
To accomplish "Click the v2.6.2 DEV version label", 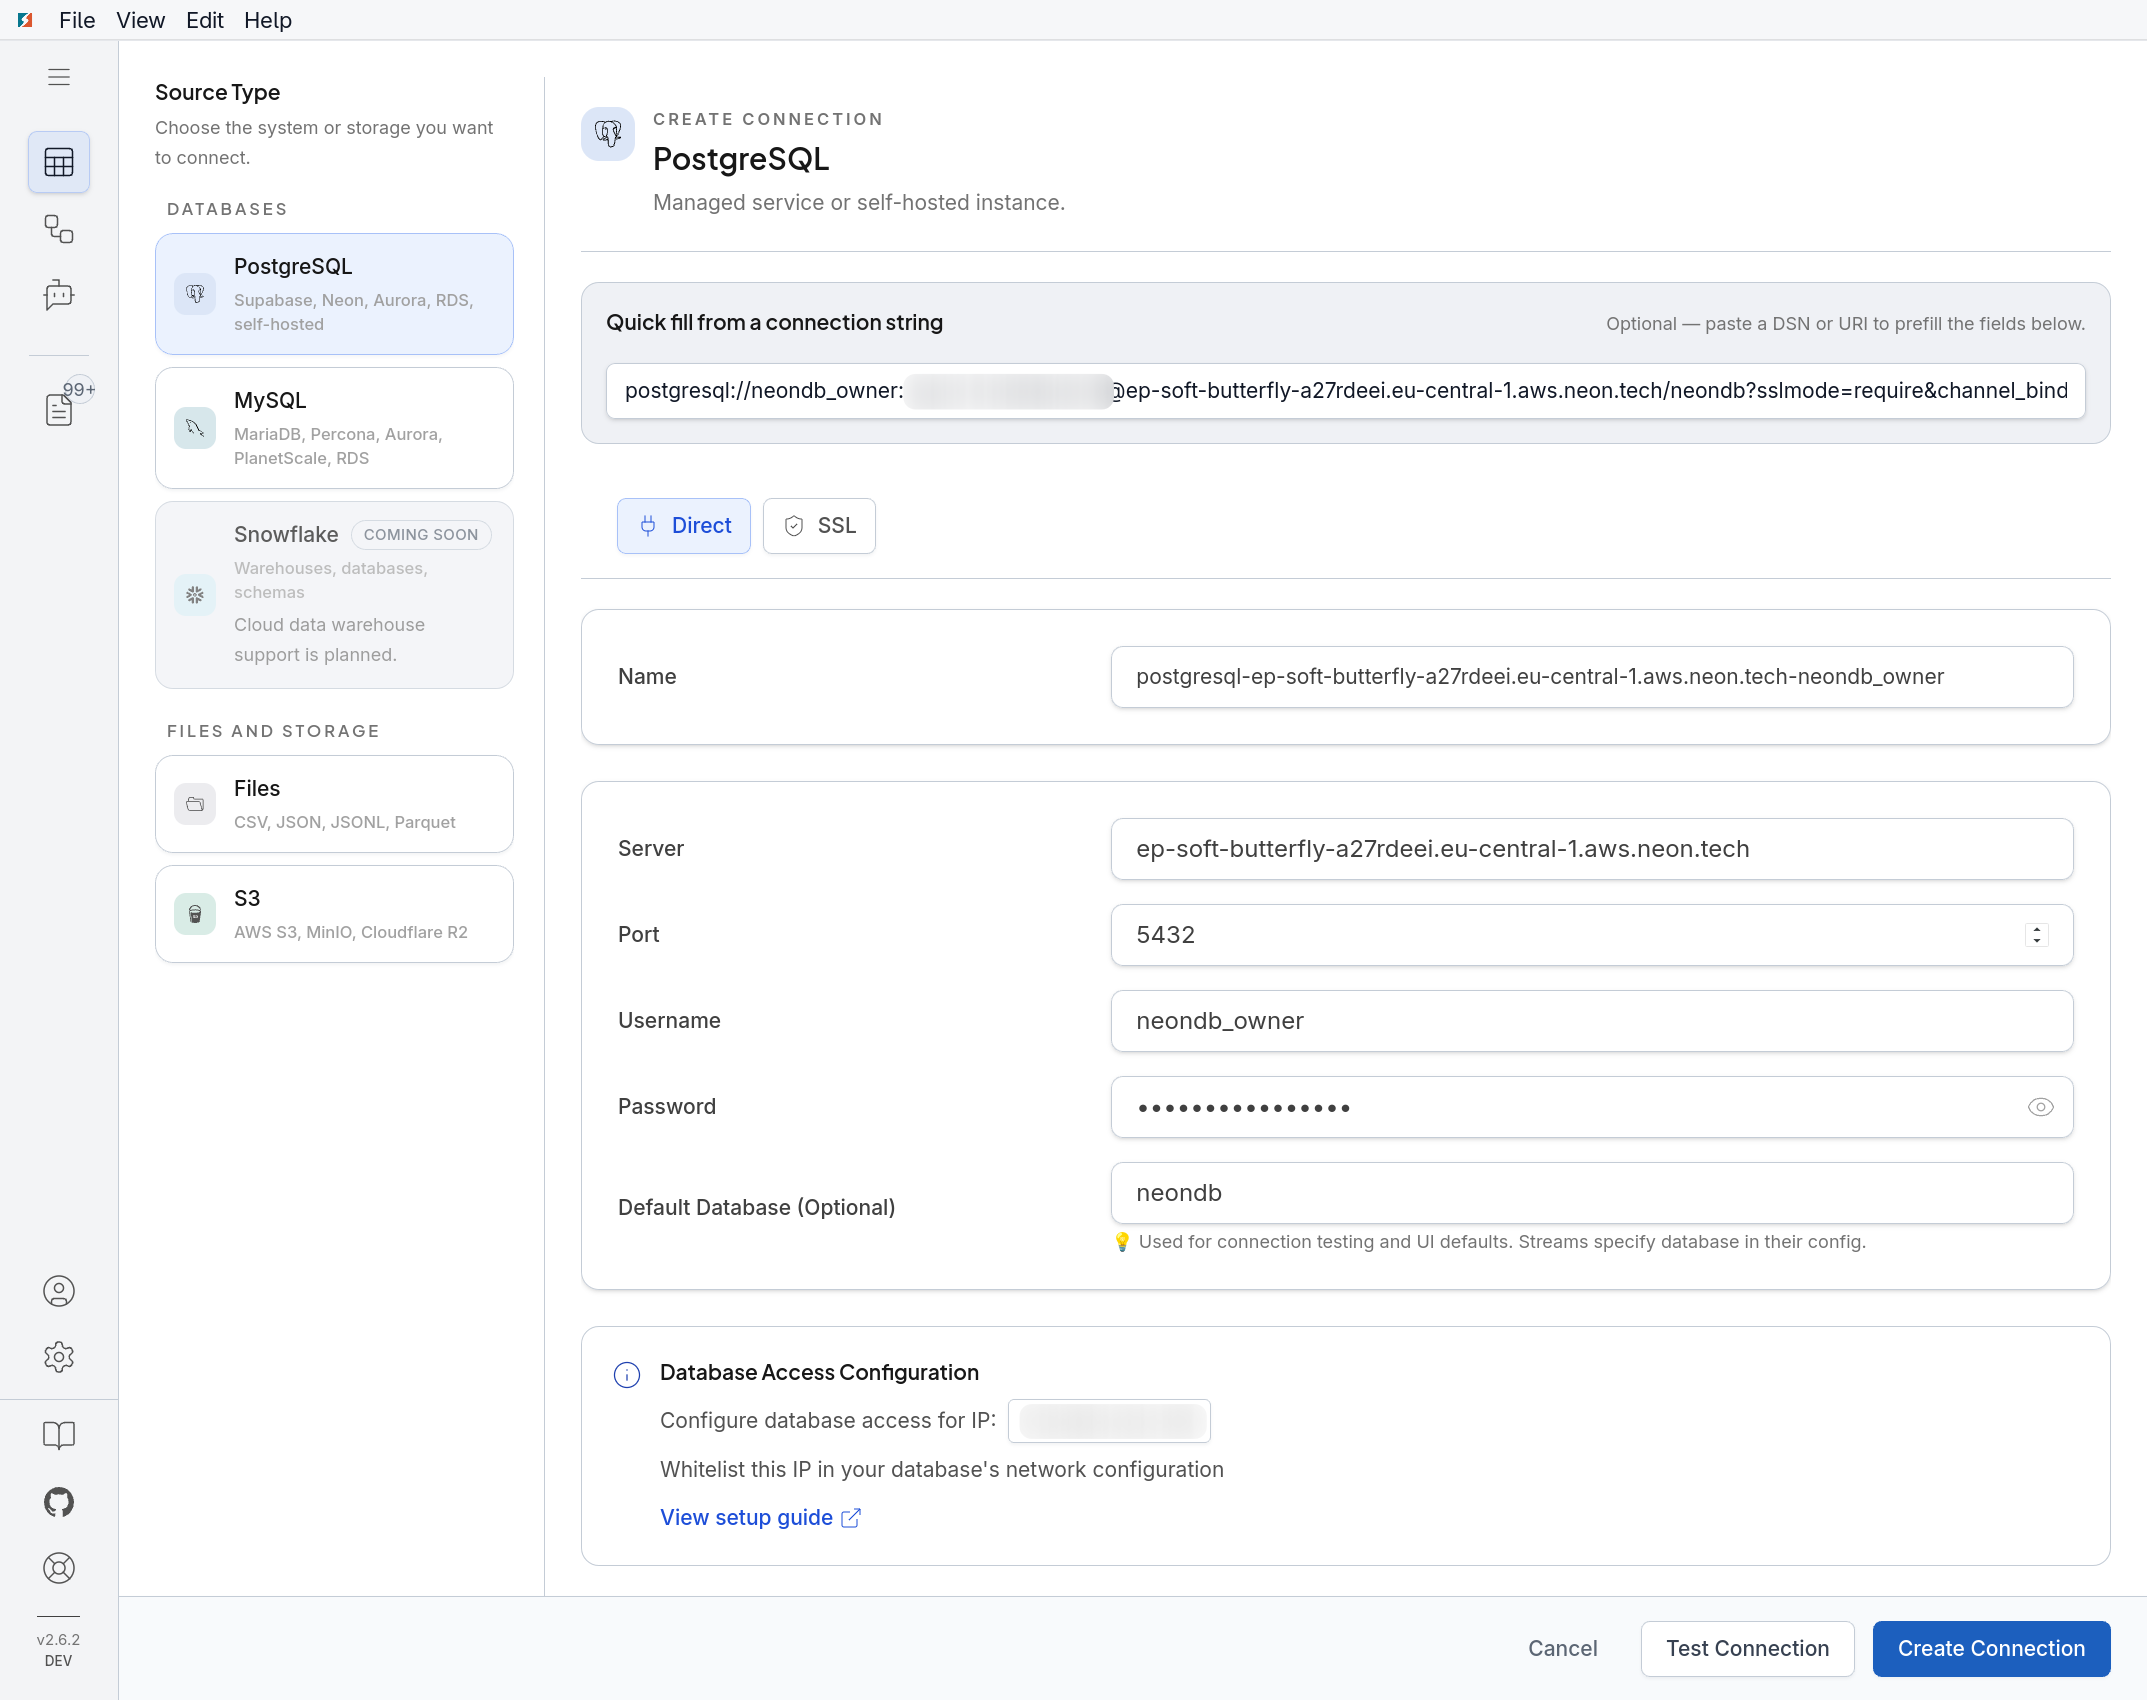I will click(x=58, y=1650).
